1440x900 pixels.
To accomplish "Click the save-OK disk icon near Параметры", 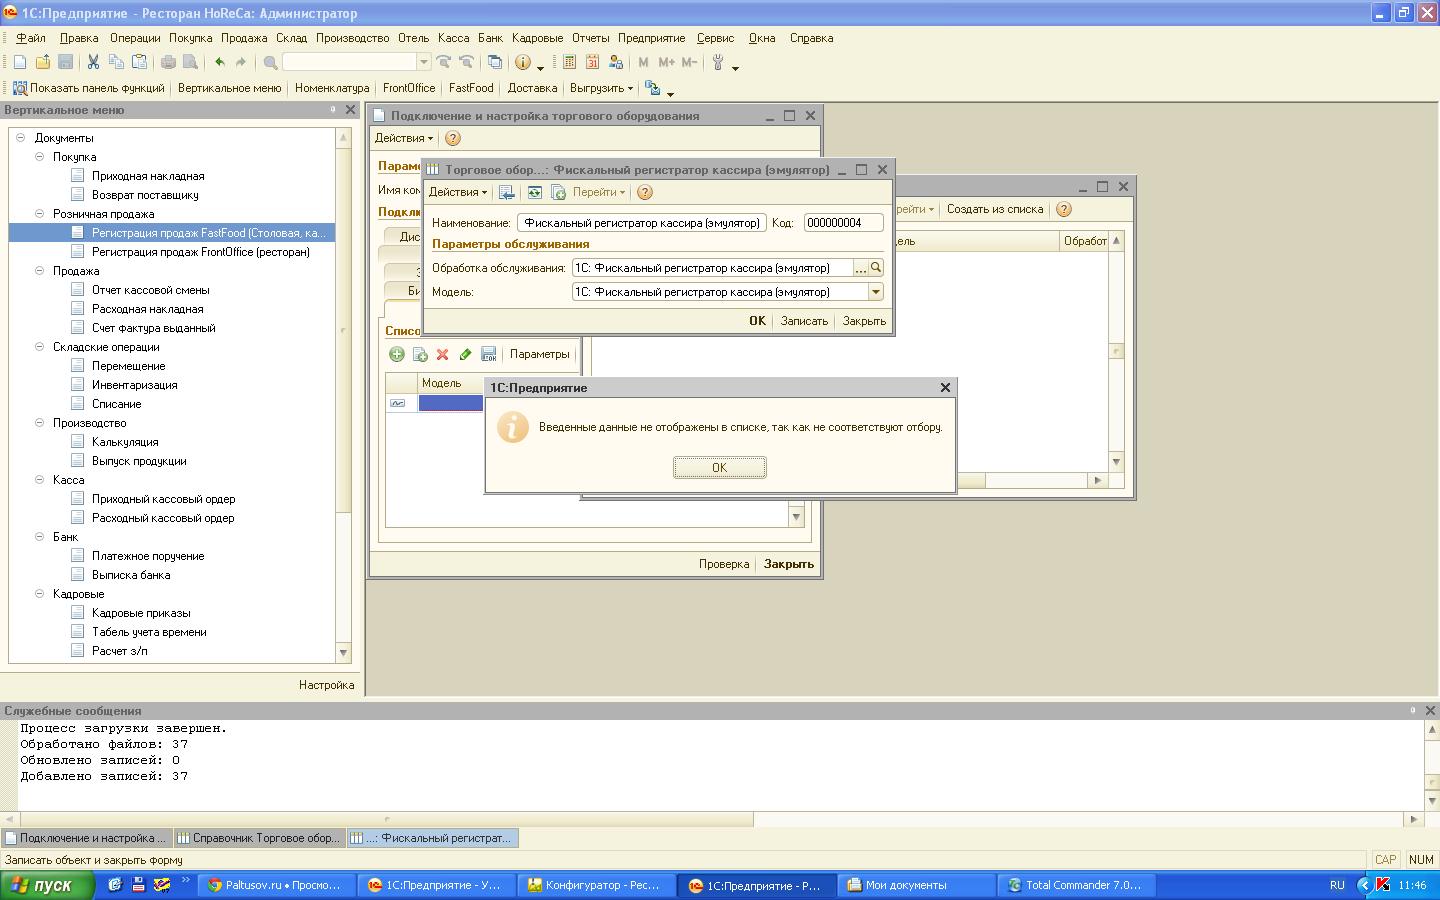I will (489, 354).
